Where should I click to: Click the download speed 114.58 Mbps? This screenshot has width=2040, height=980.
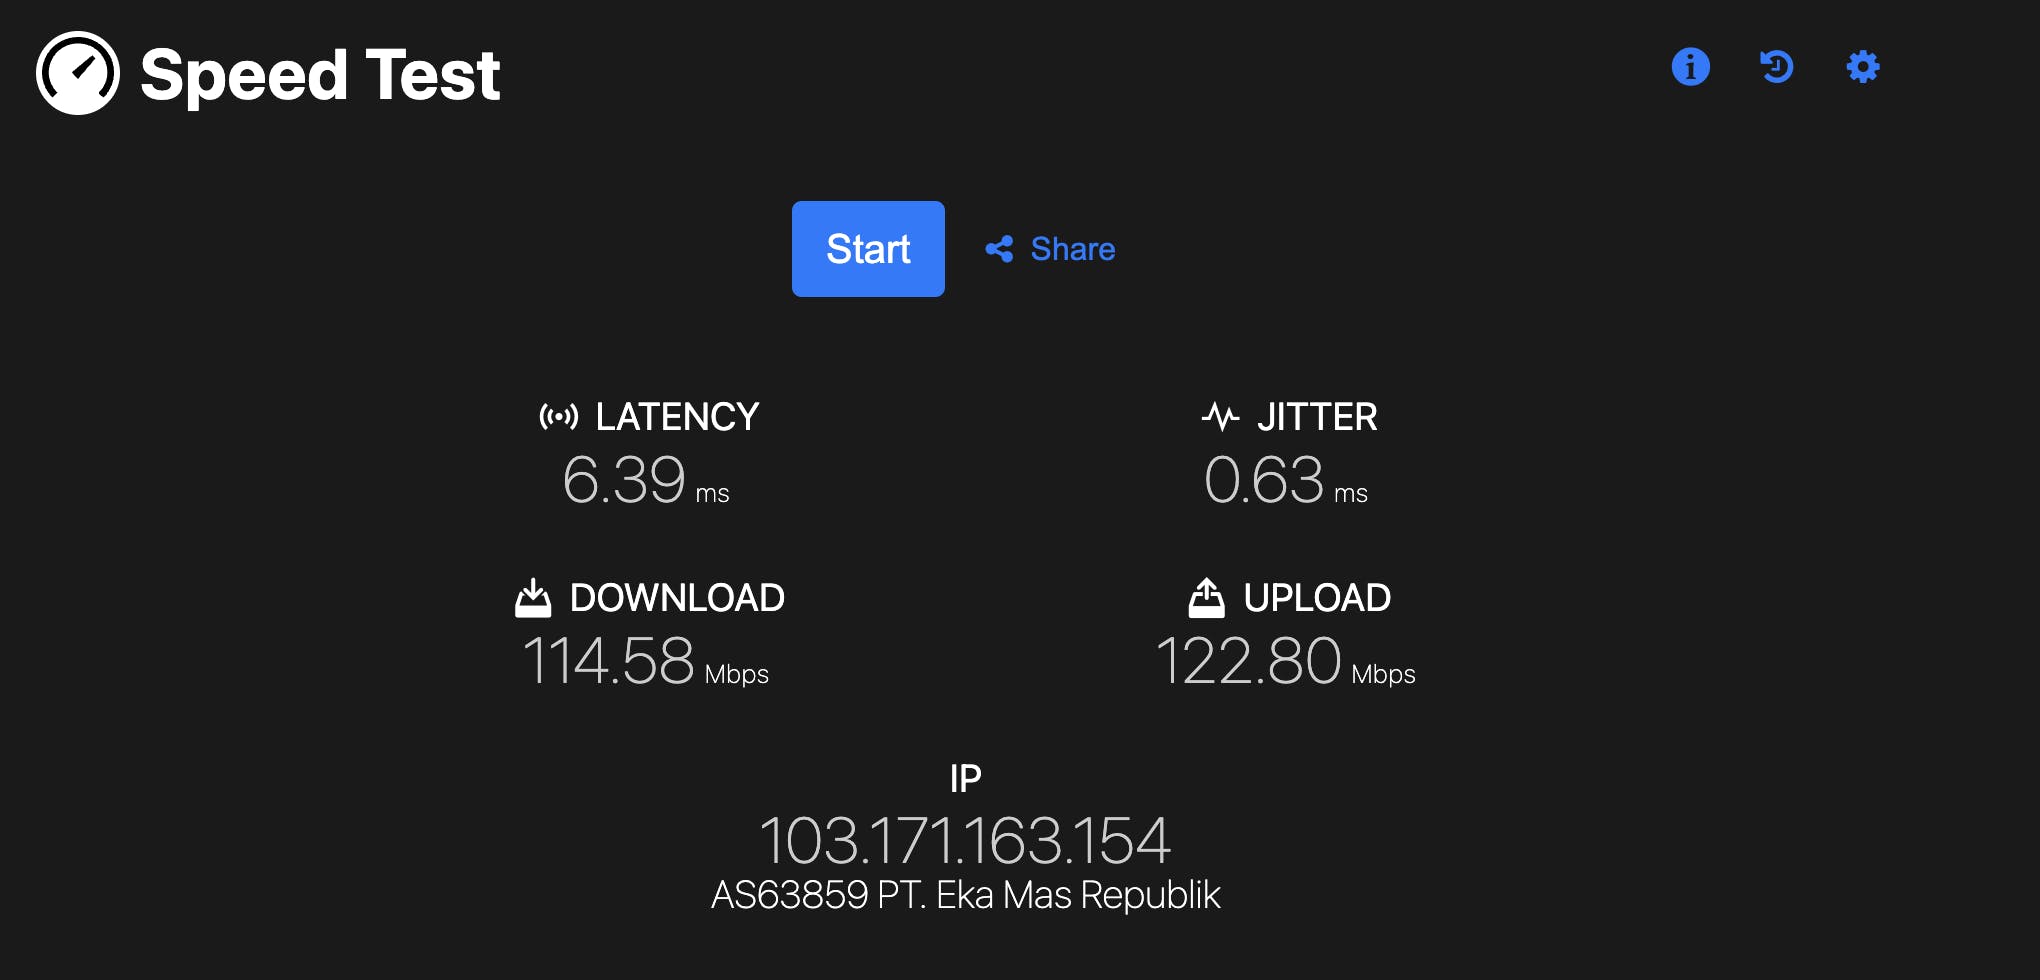(x=645, y=662)
